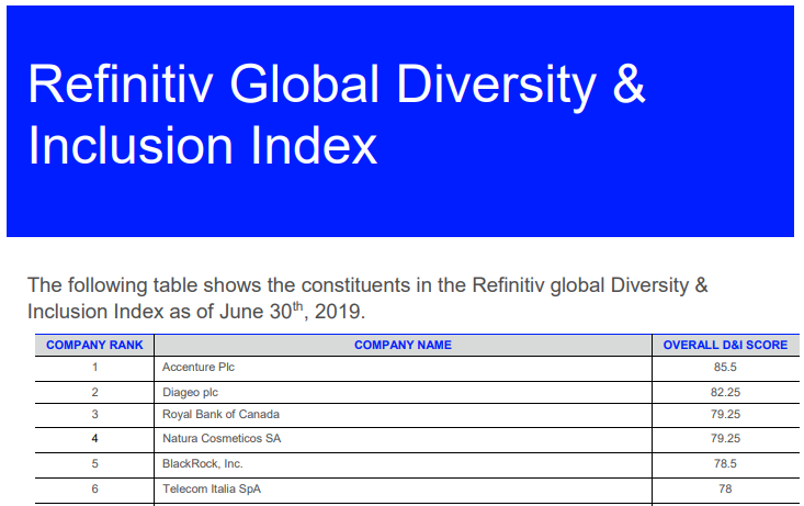Screen dimensions: 804x506
Task: Click rank 2 in the Diageo row
Action: [x=95, y=392]
